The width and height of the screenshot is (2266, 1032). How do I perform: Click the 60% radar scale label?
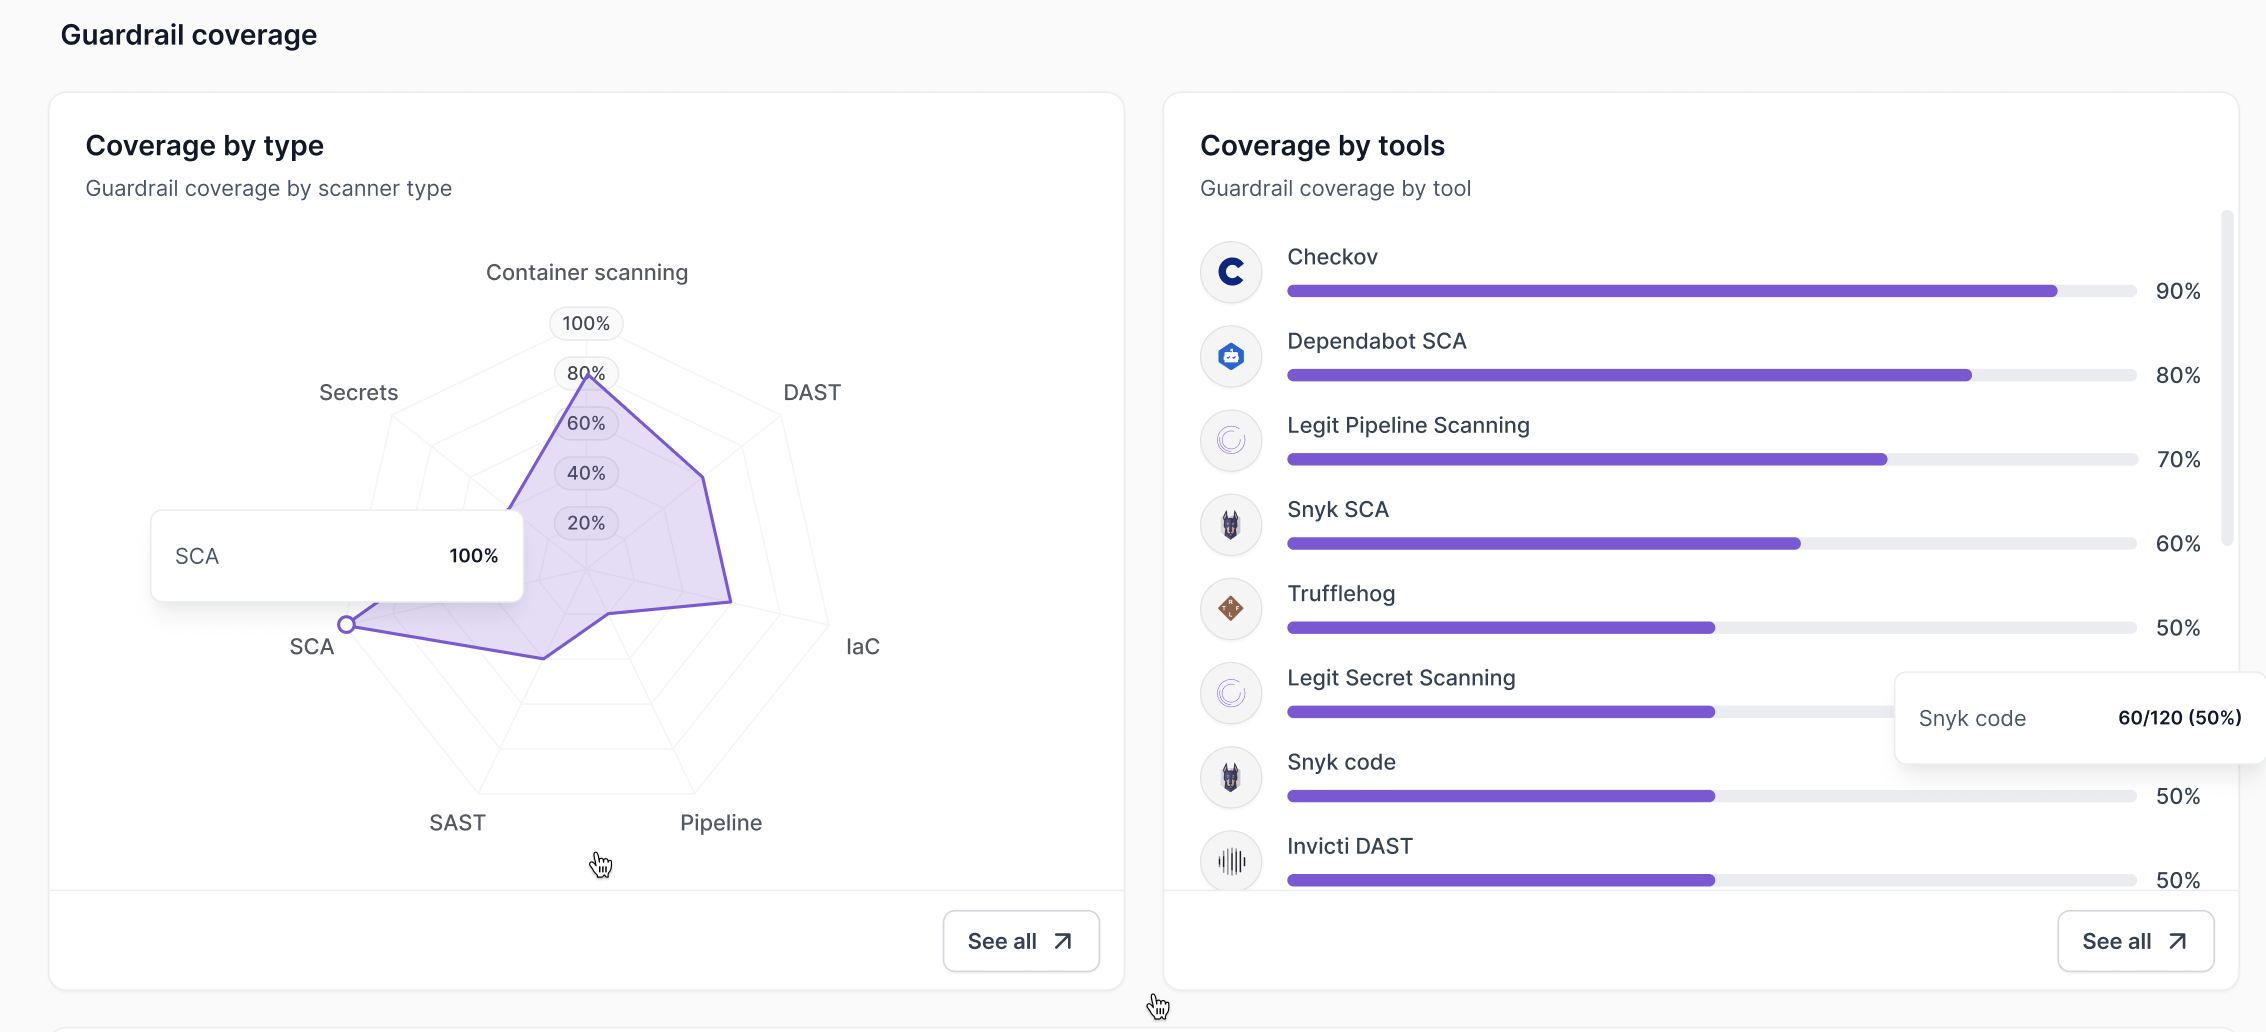[586, 423]
